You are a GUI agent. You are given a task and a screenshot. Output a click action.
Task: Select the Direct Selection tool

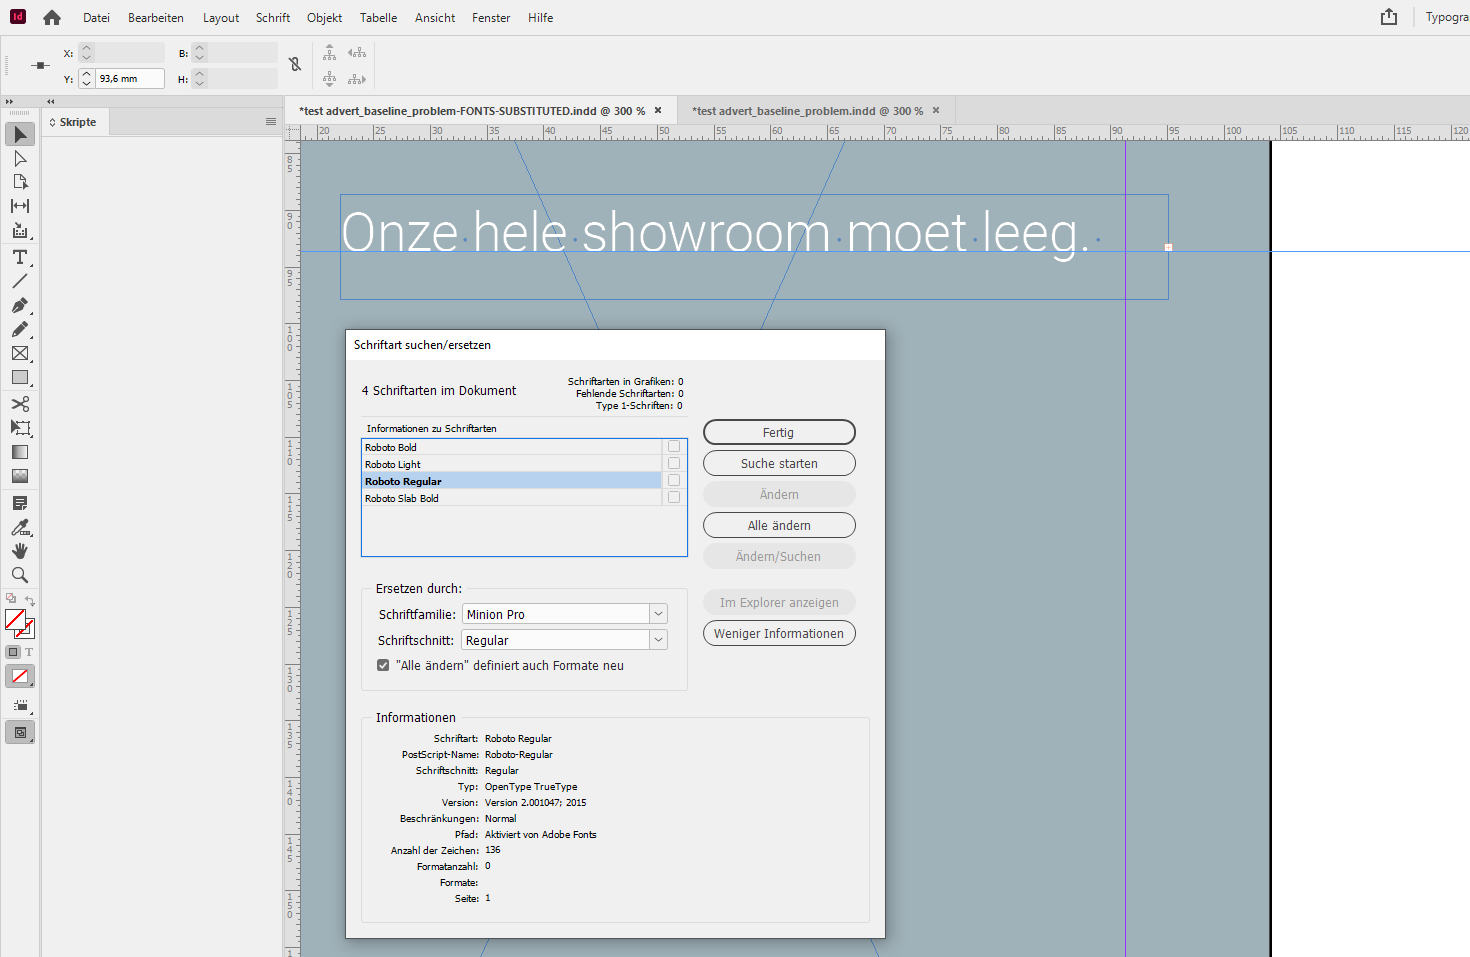tap(20, 158)
